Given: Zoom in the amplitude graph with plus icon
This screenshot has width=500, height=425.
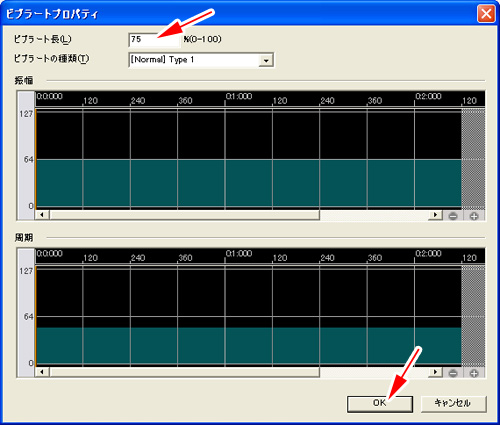Looking at the screenshot, I should pos(474,216).
